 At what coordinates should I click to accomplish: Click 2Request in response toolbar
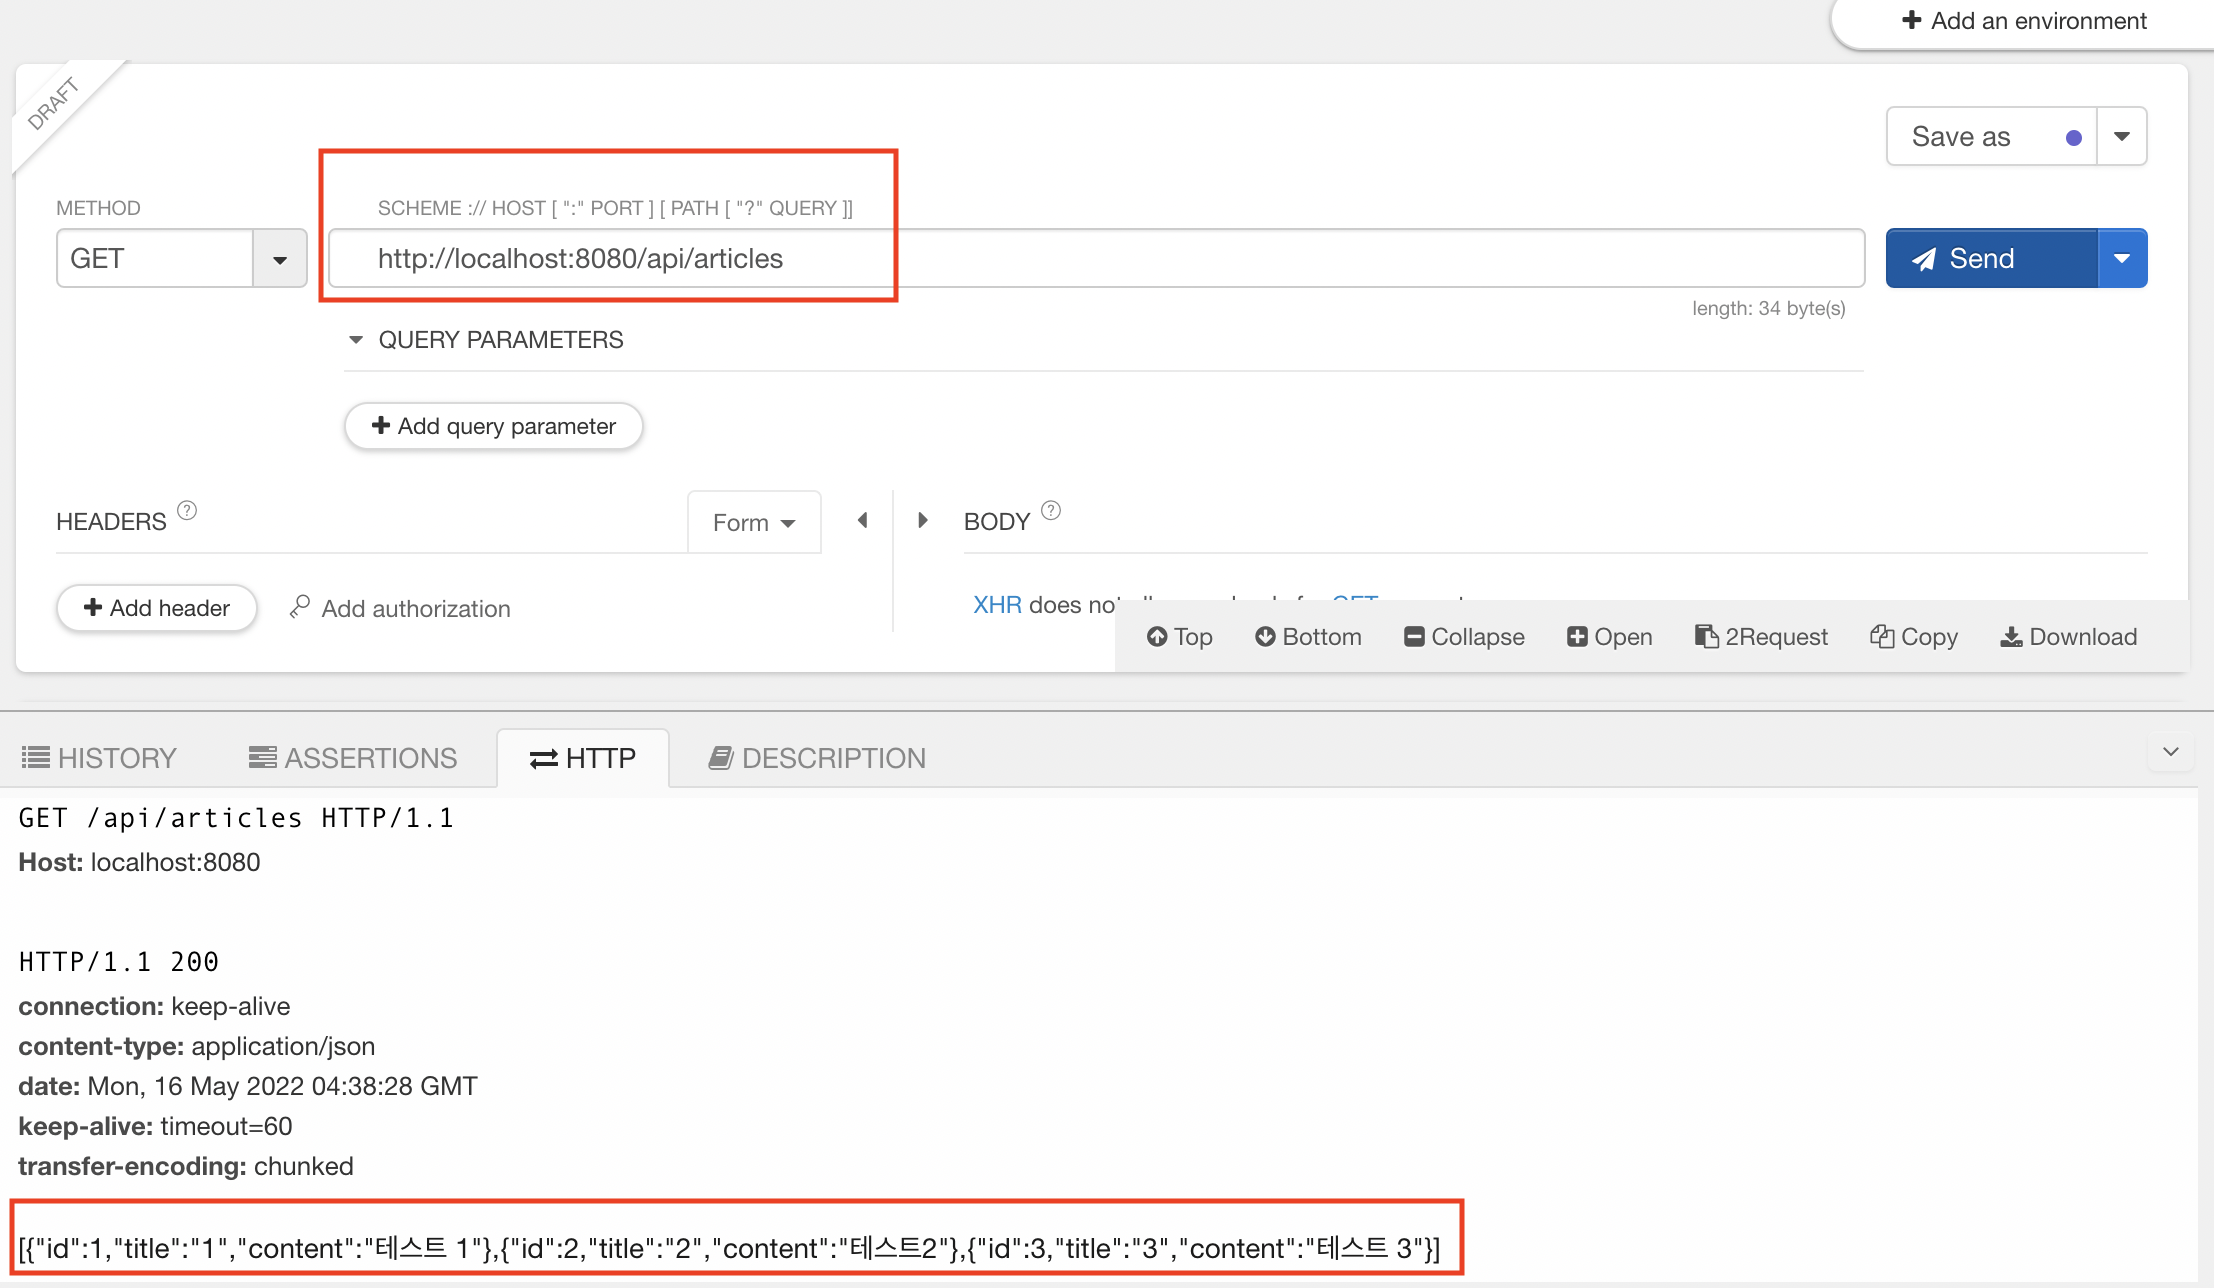(x=1761, y=637)
